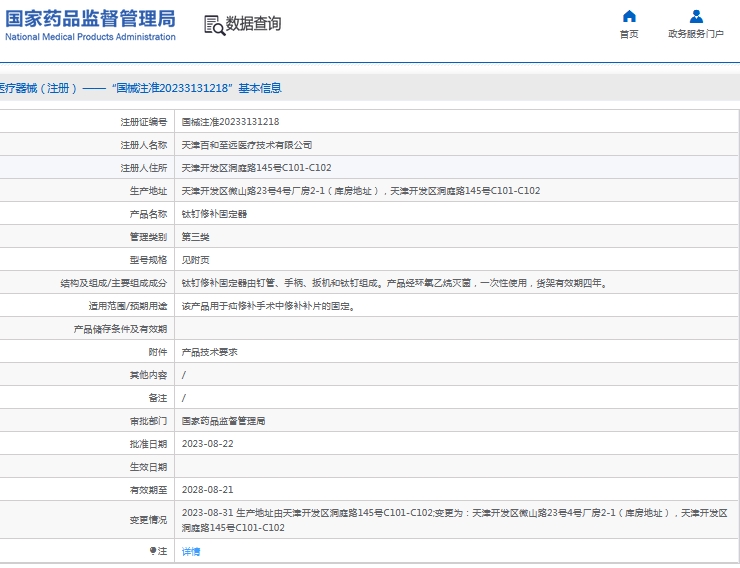Click the 产品储存条件及有效期 row label
Viewport: 740px width, 568px height.
(120, 329)
